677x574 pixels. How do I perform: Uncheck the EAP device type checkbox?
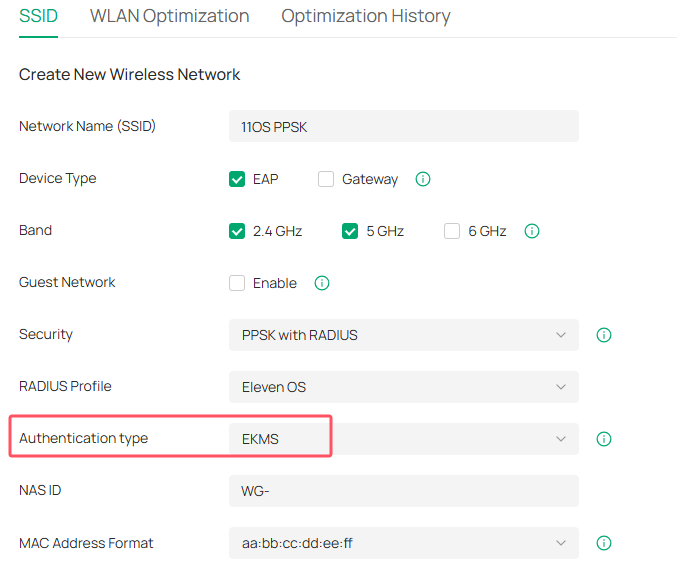(x=237, y=179)
